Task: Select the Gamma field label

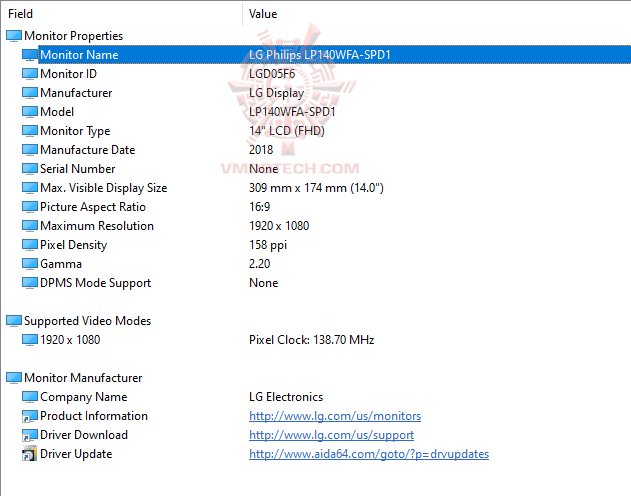Action: (x=61, y=264)
